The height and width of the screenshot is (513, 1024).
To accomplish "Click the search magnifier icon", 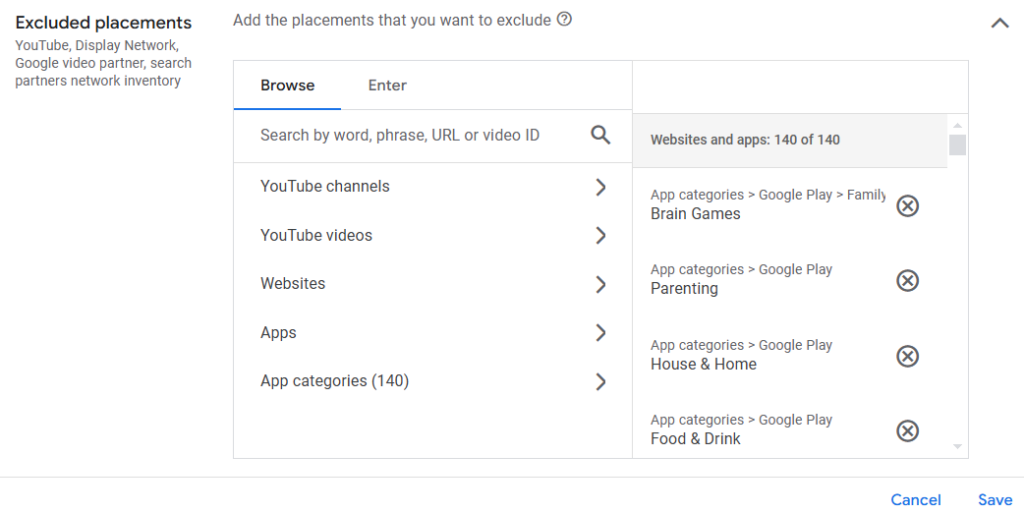I will click(x=600, y=135).
